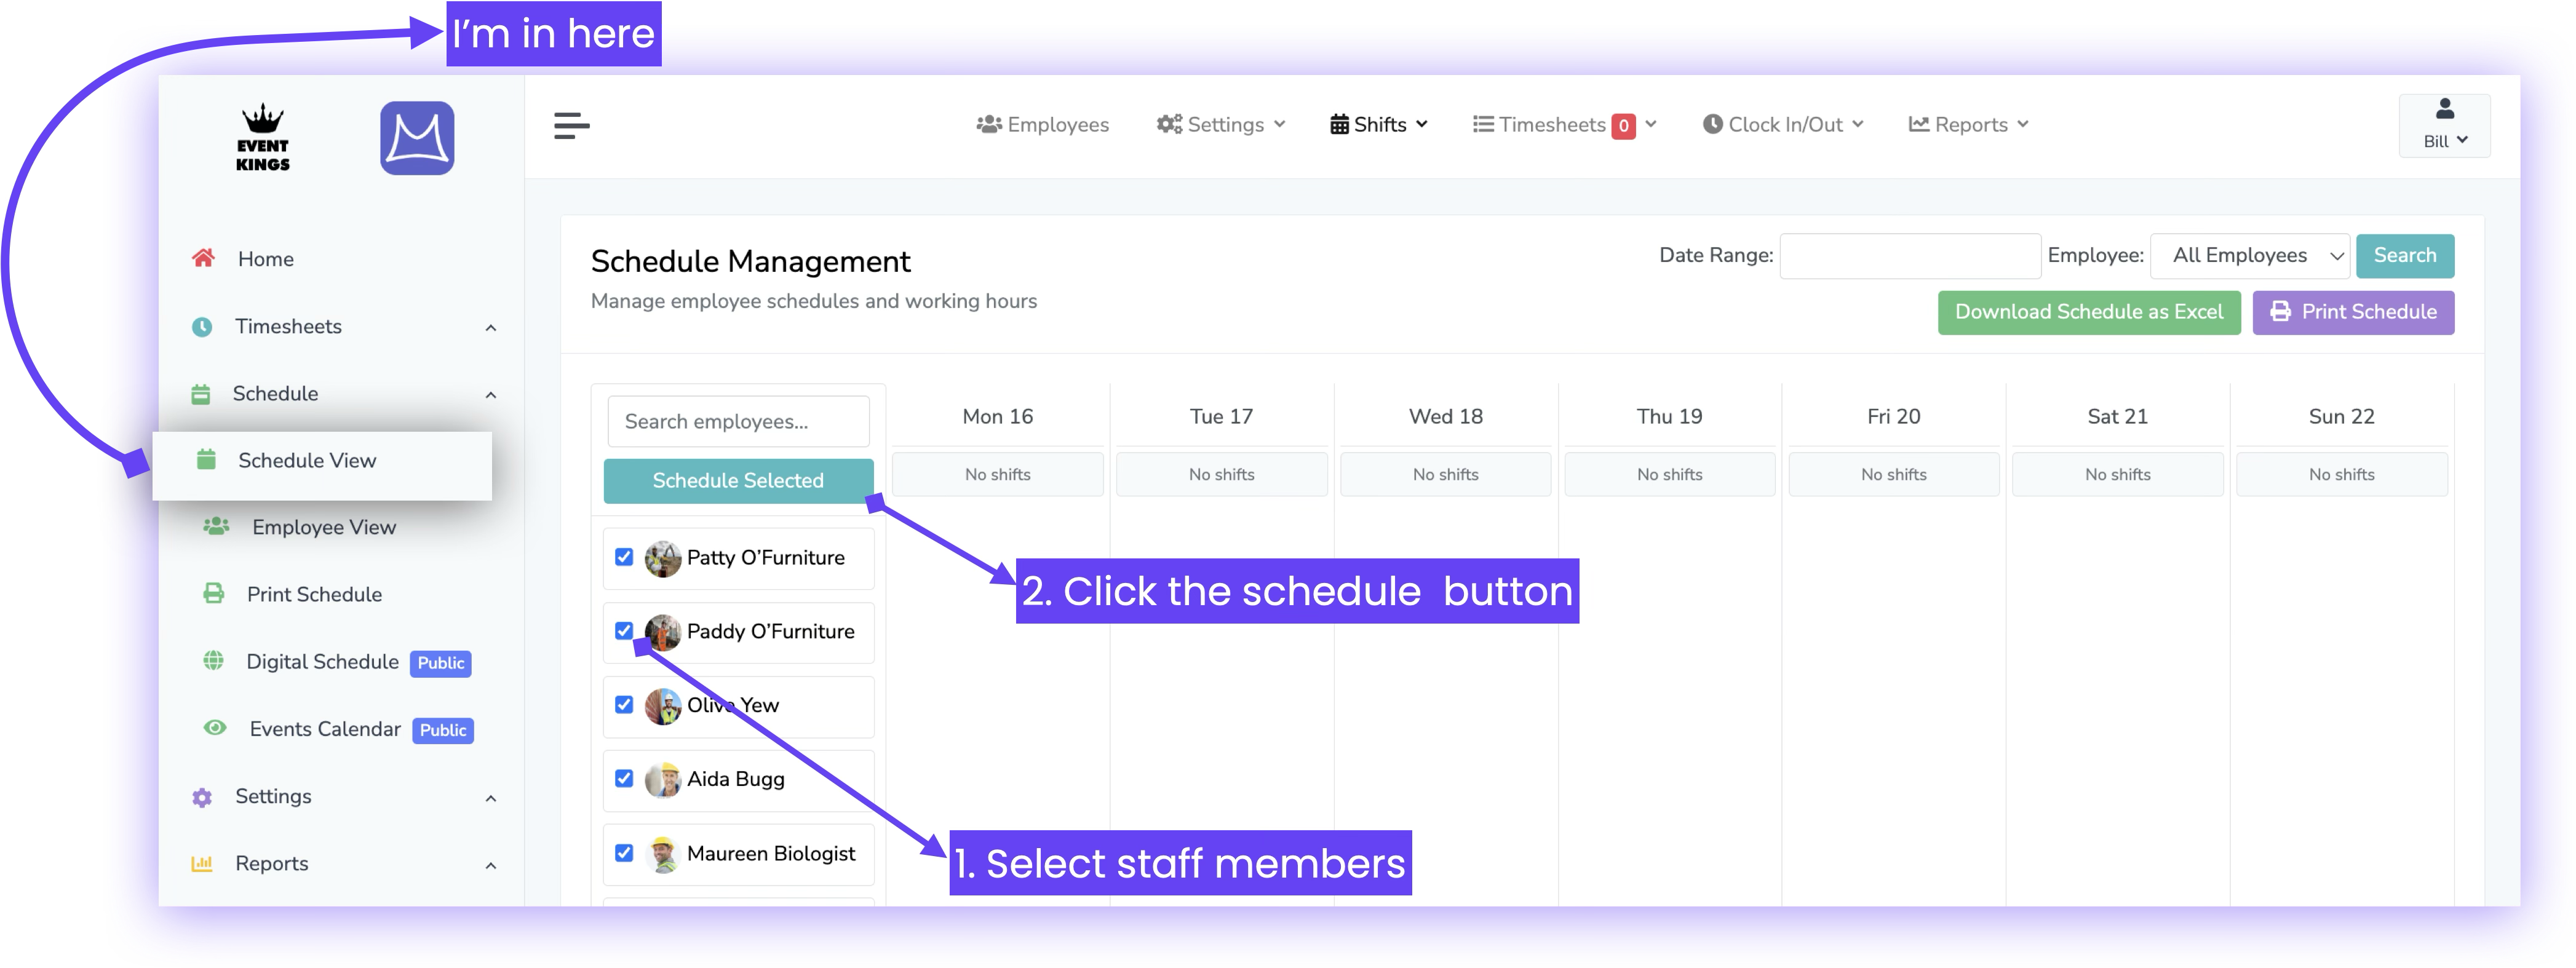2576x968 pixels.
Task: Open Employee View in the sidebar
Action: 324,527
